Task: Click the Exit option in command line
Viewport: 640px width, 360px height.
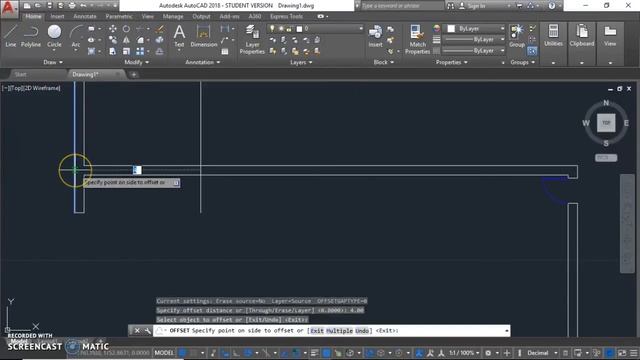Action: click(x=317, y=331)
